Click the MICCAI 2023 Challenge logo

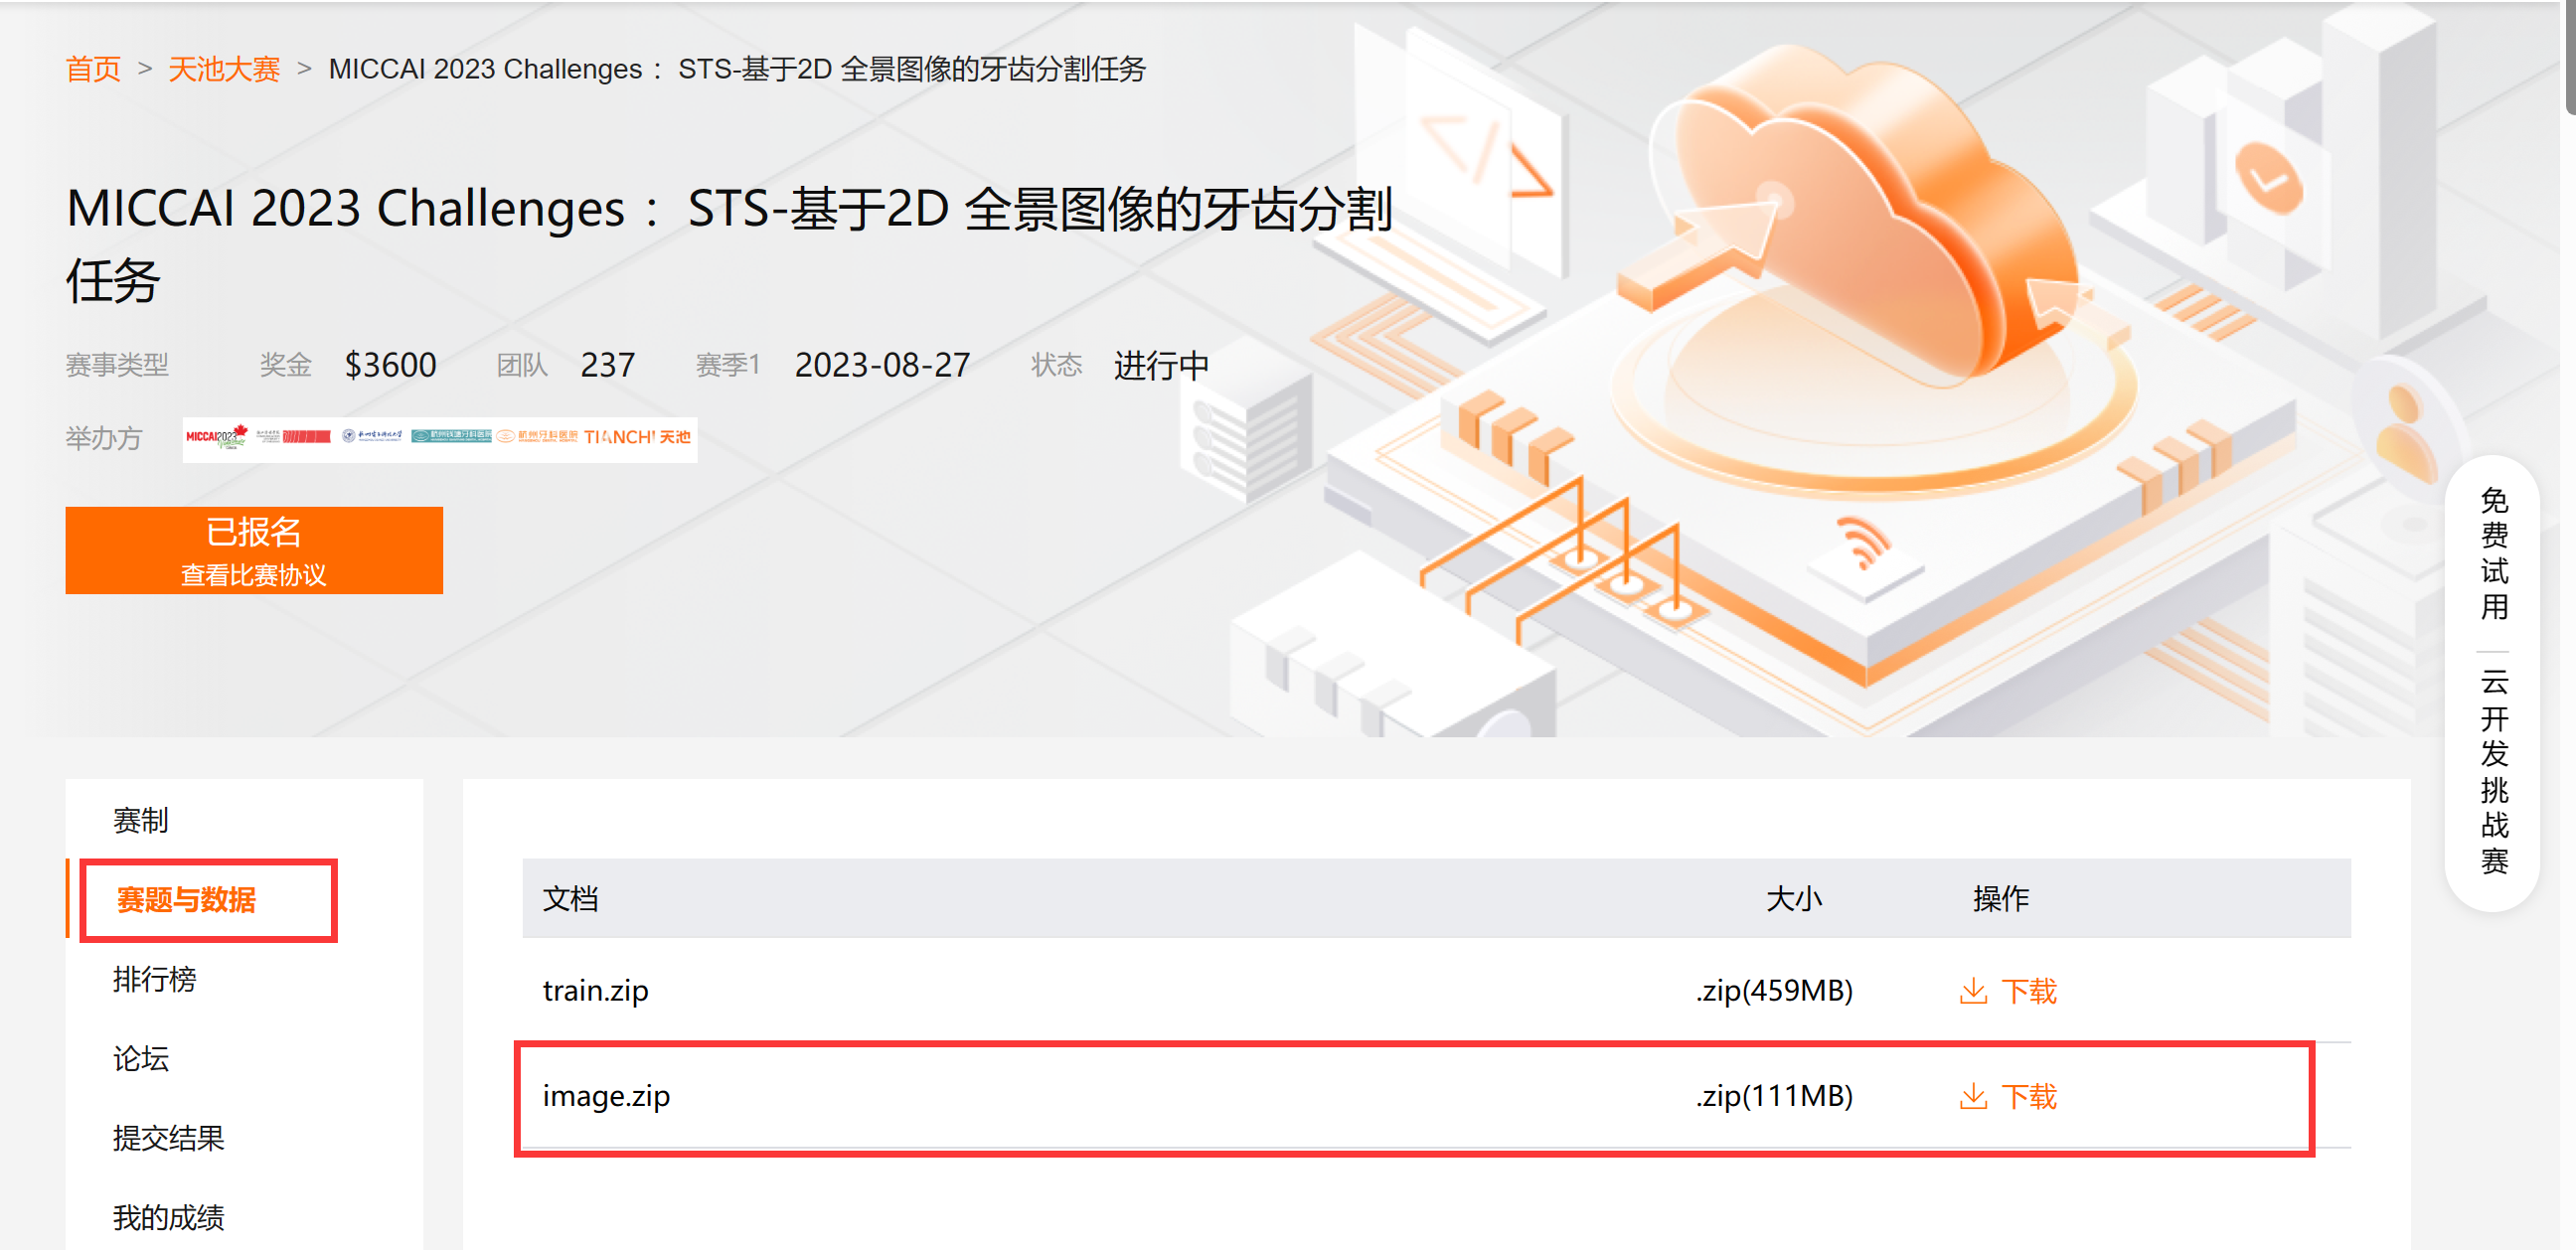[x=215, y=438]
